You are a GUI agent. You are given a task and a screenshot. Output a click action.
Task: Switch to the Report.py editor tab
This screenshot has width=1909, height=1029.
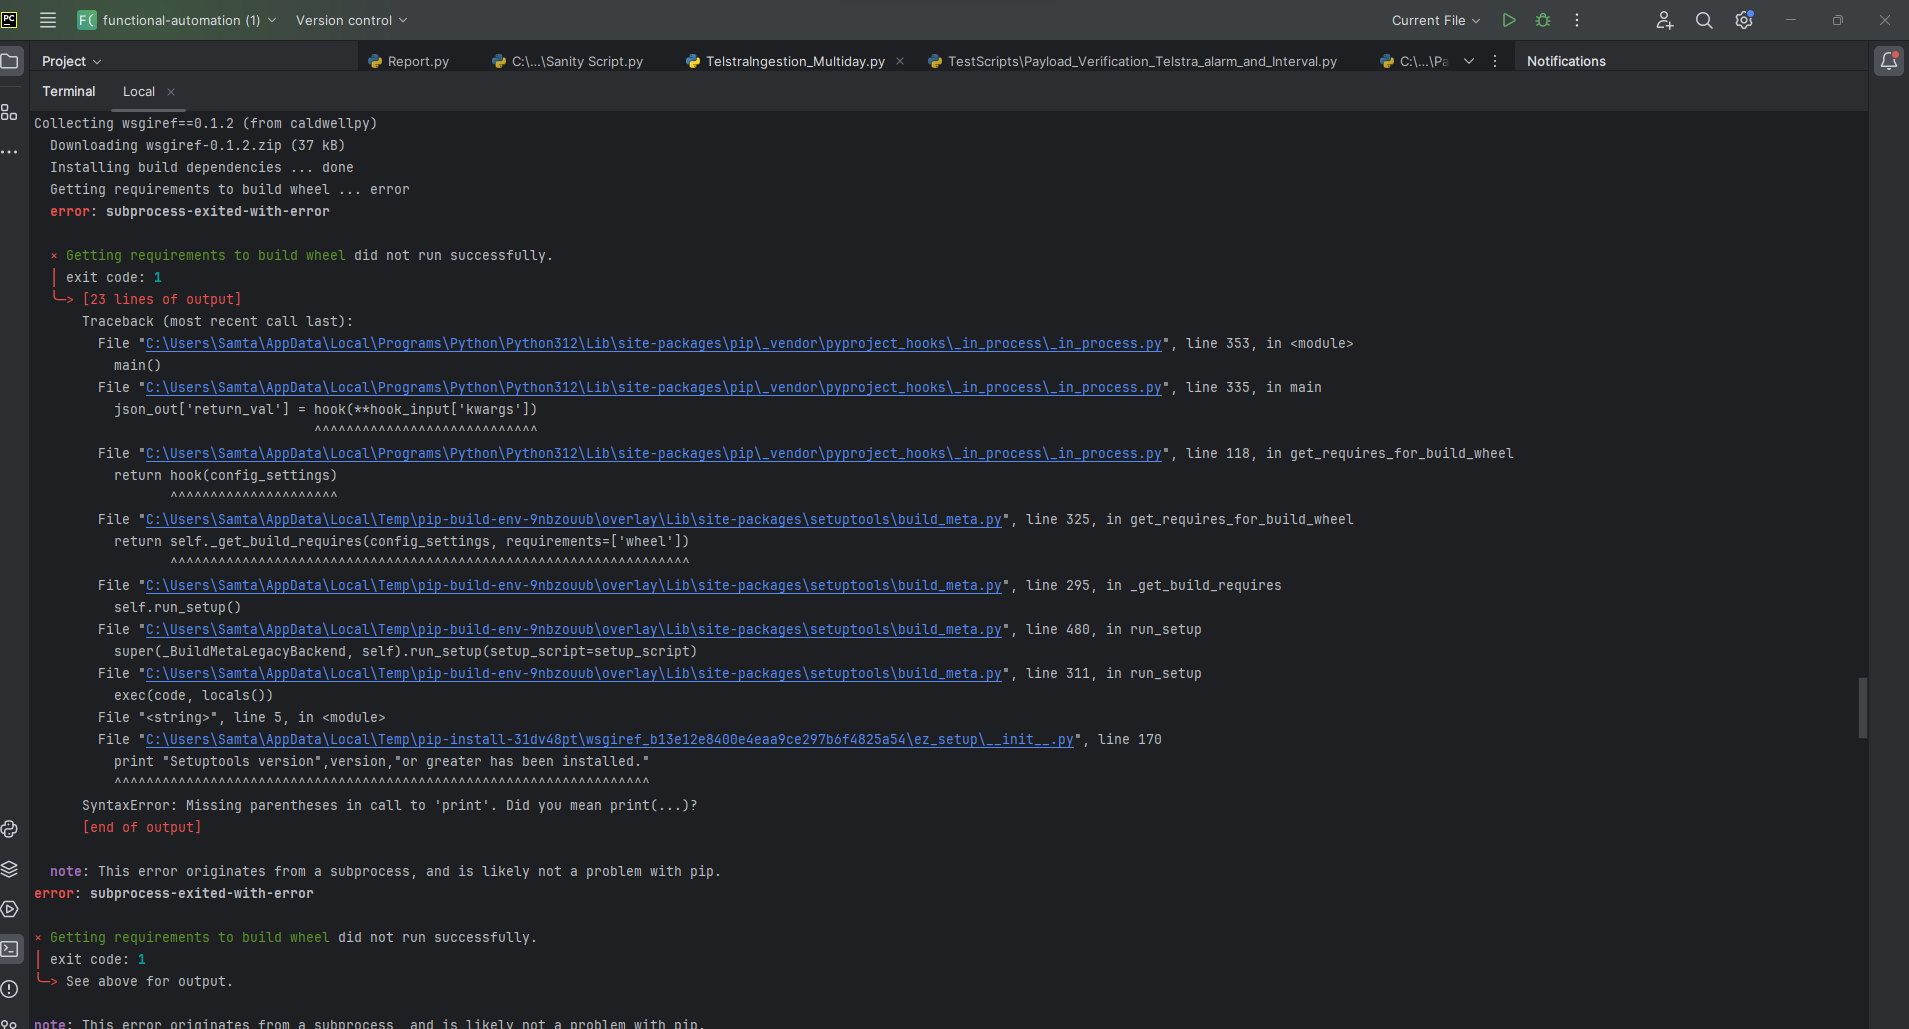(x=417, y=61)
